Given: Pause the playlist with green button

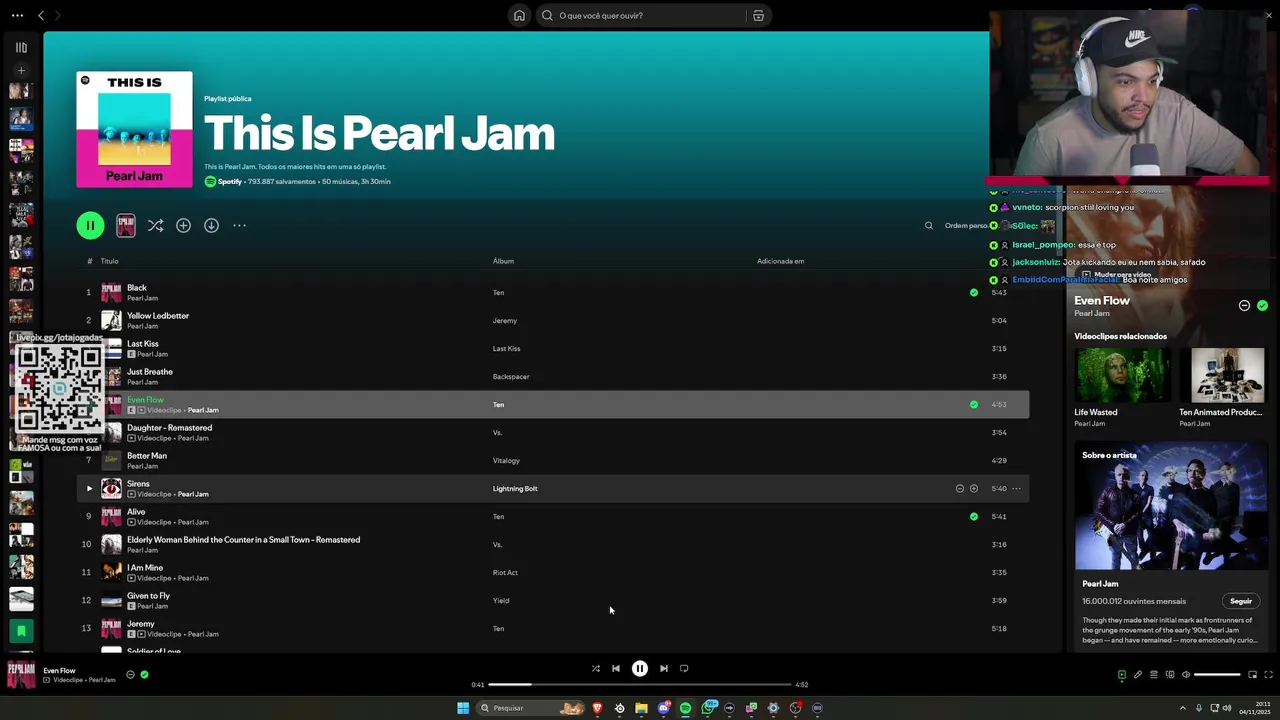Looking at the screenshot, I should point(90,225).
